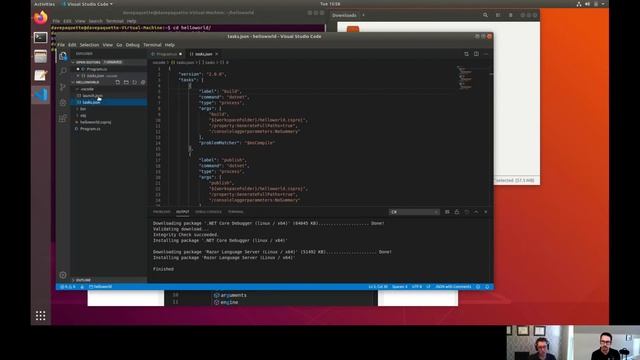Open the File menu in VS Code
Viewport: 640px width, 360px height.
tap(61, 45)
